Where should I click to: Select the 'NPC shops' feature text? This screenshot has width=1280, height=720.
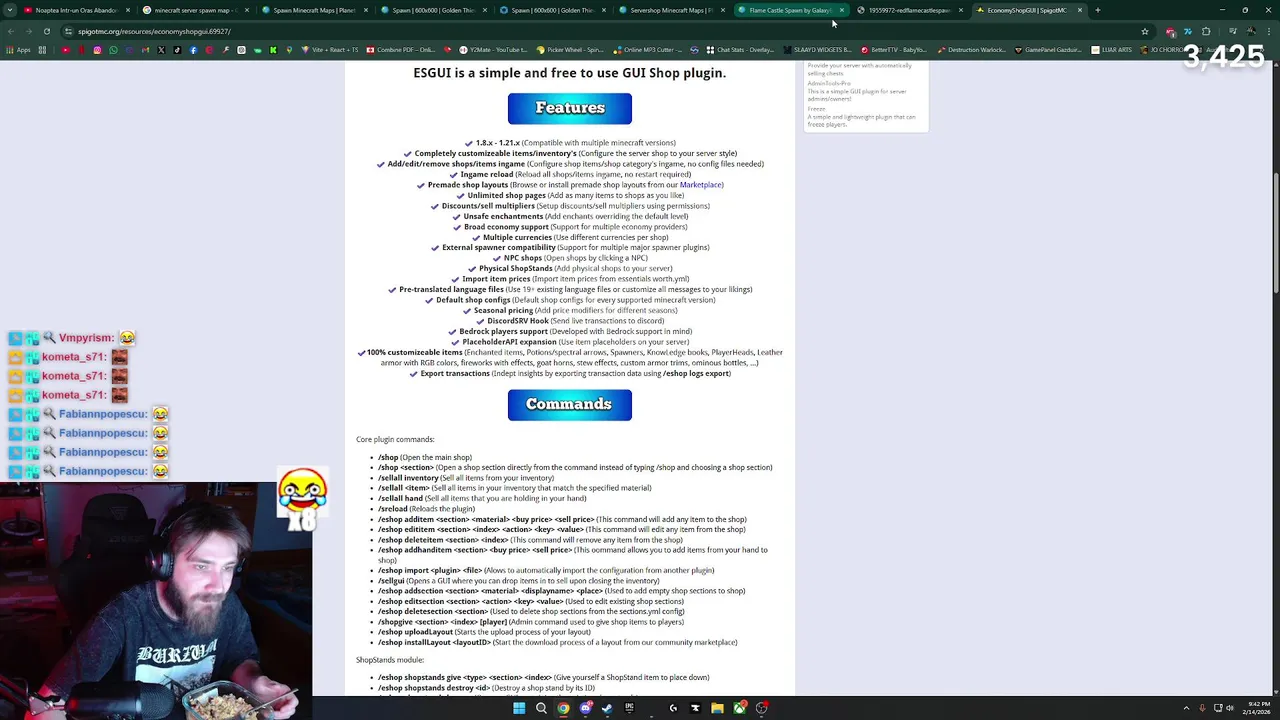(523, 258)
